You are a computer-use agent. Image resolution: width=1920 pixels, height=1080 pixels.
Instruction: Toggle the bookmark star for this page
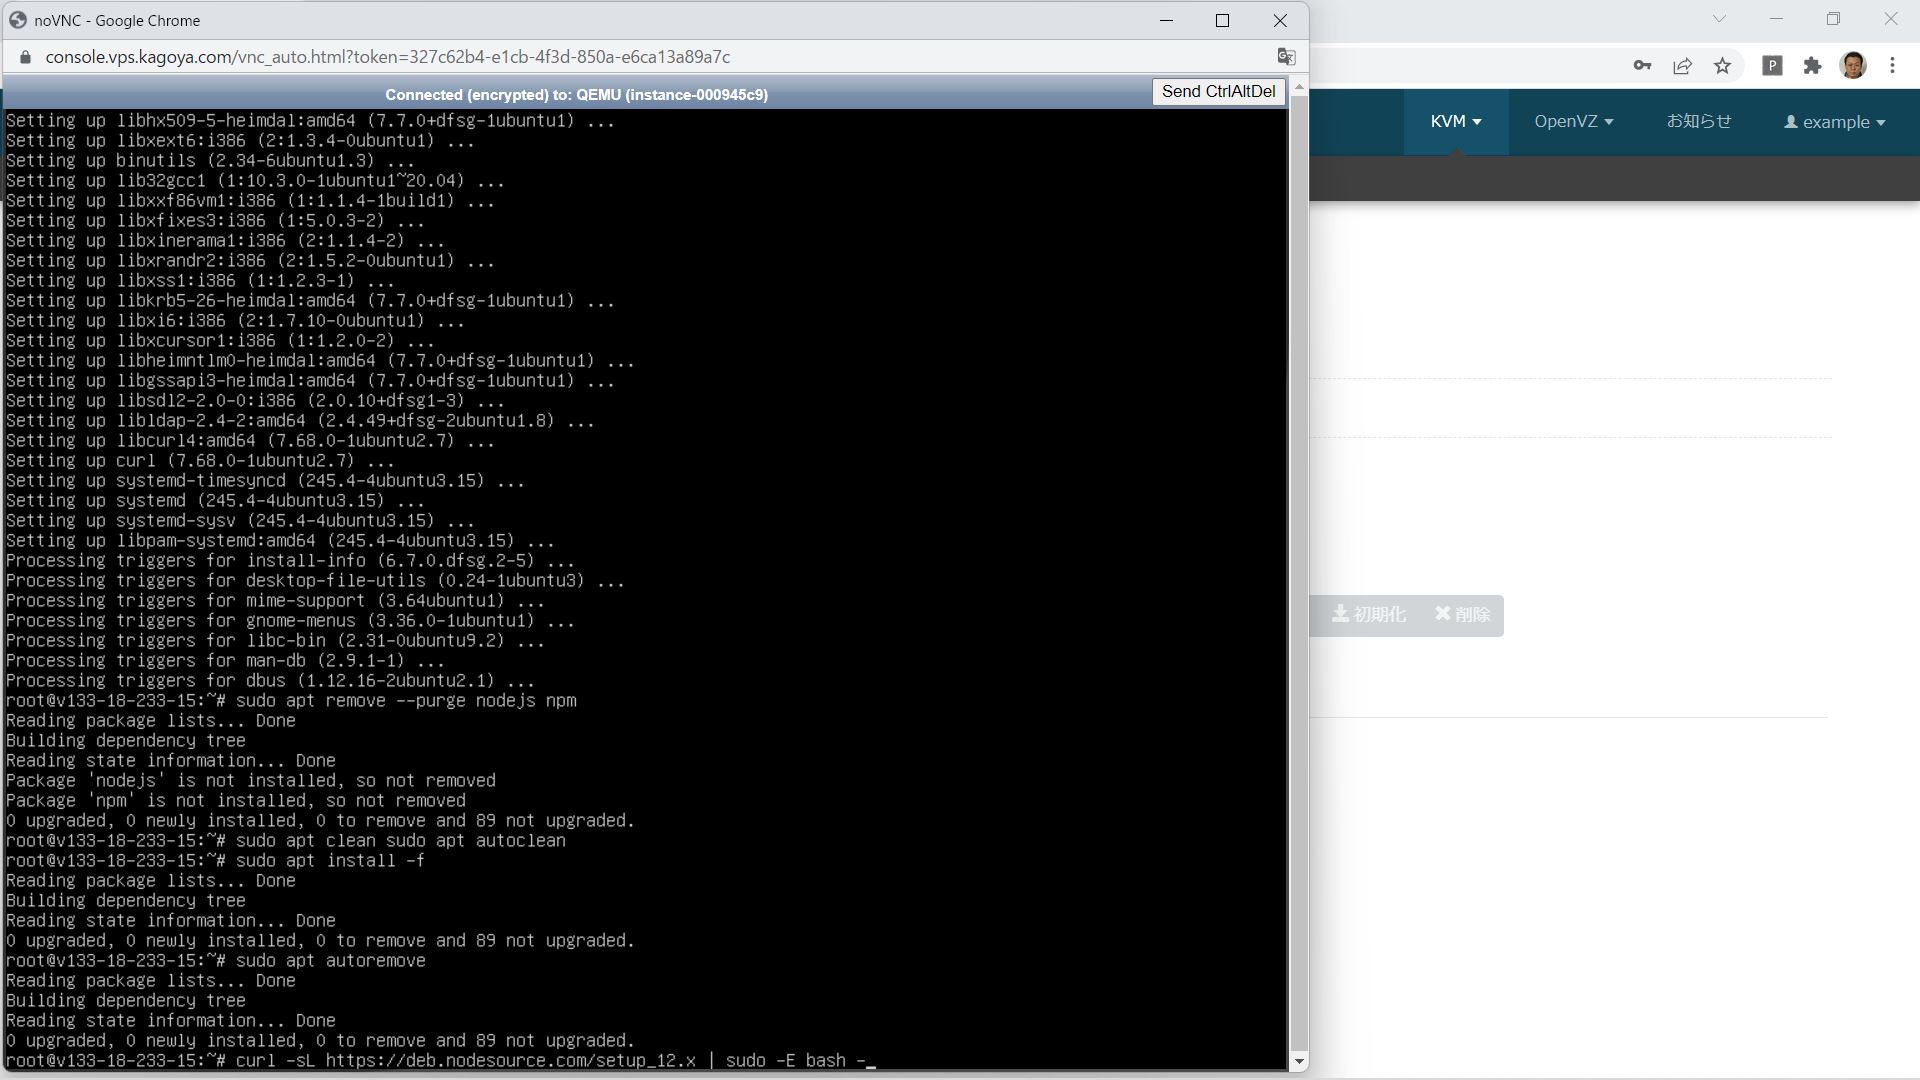pos(1722,65)
